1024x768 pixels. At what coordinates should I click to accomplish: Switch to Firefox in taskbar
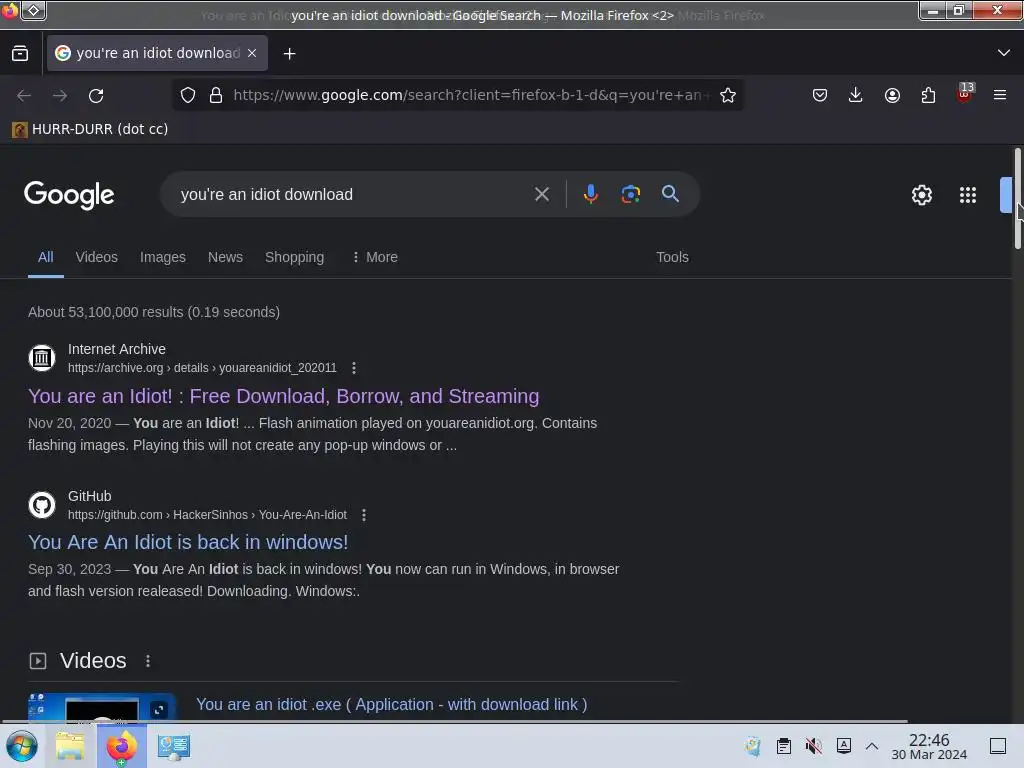[121, 746]
